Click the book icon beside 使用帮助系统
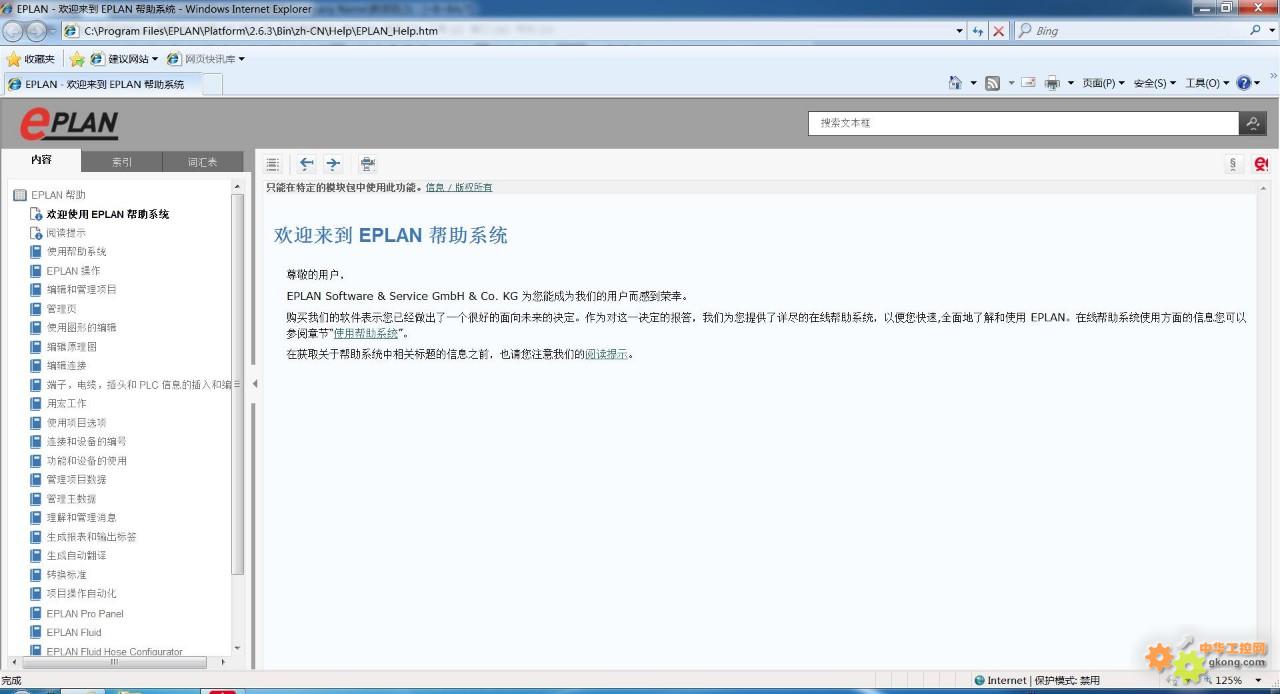This screenshot has width=1280, height=694. click(36, 251)
